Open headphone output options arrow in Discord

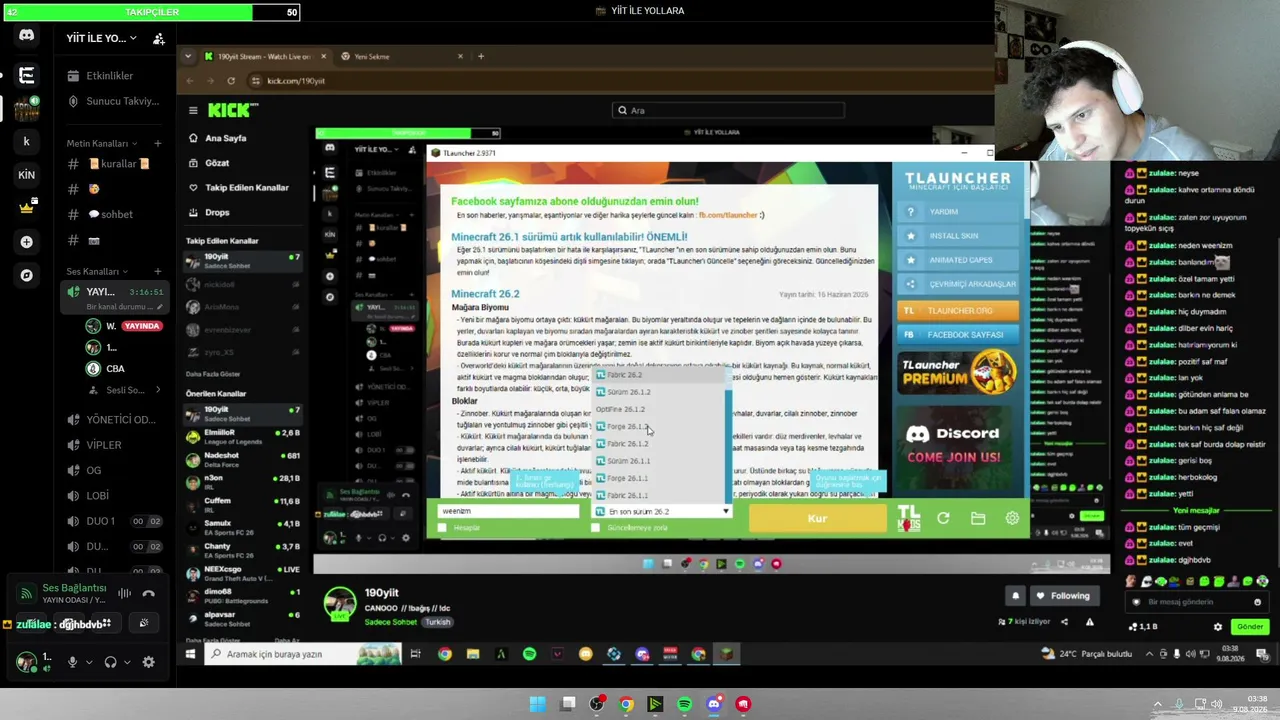click(127, 662)
